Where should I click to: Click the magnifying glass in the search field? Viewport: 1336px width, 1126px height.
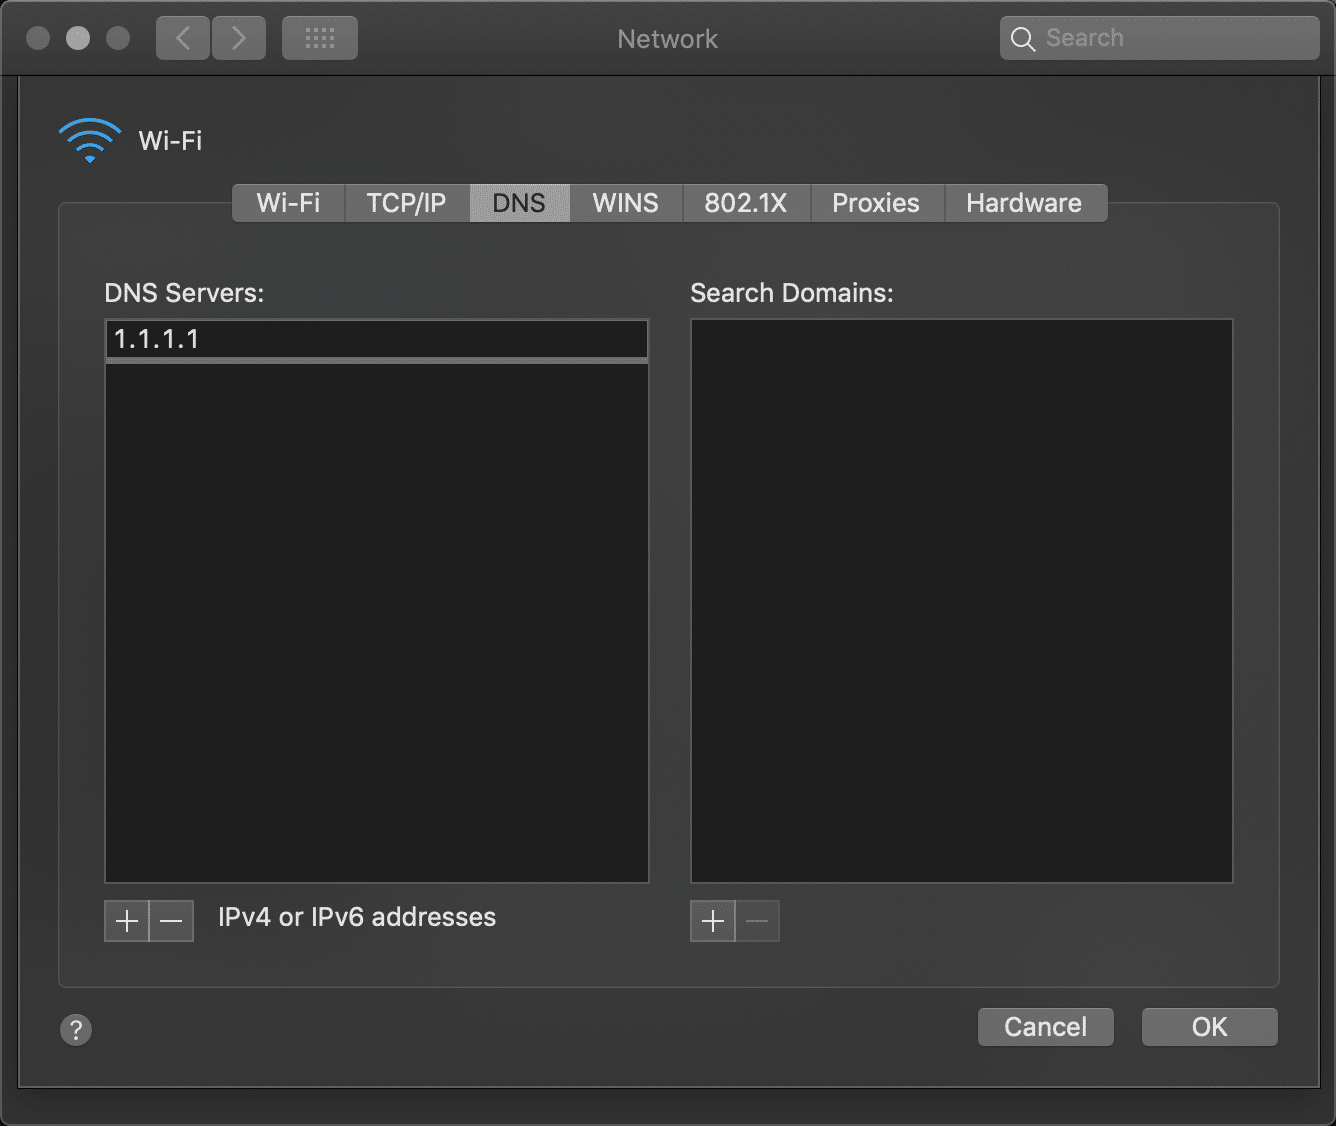point(1022,38)
